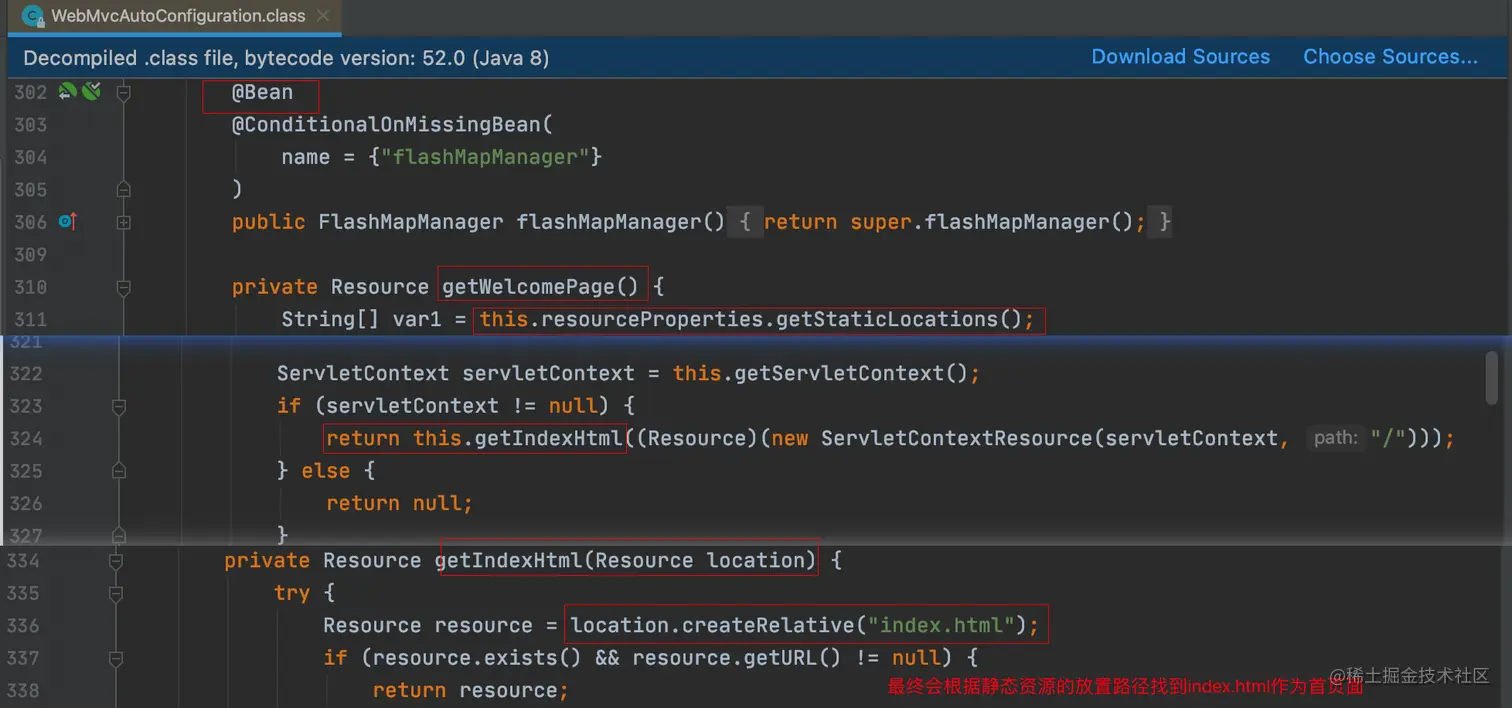The image size is (1512, 708).
Task: Collapse the if block at line 337
Action: click(x=116, y=658)
